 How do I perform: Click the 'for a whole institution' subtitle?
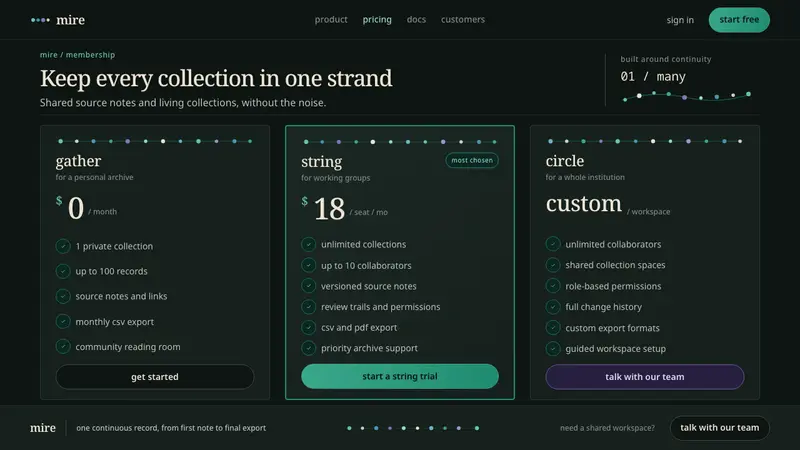pyautogui.click(x=585, y=177)
